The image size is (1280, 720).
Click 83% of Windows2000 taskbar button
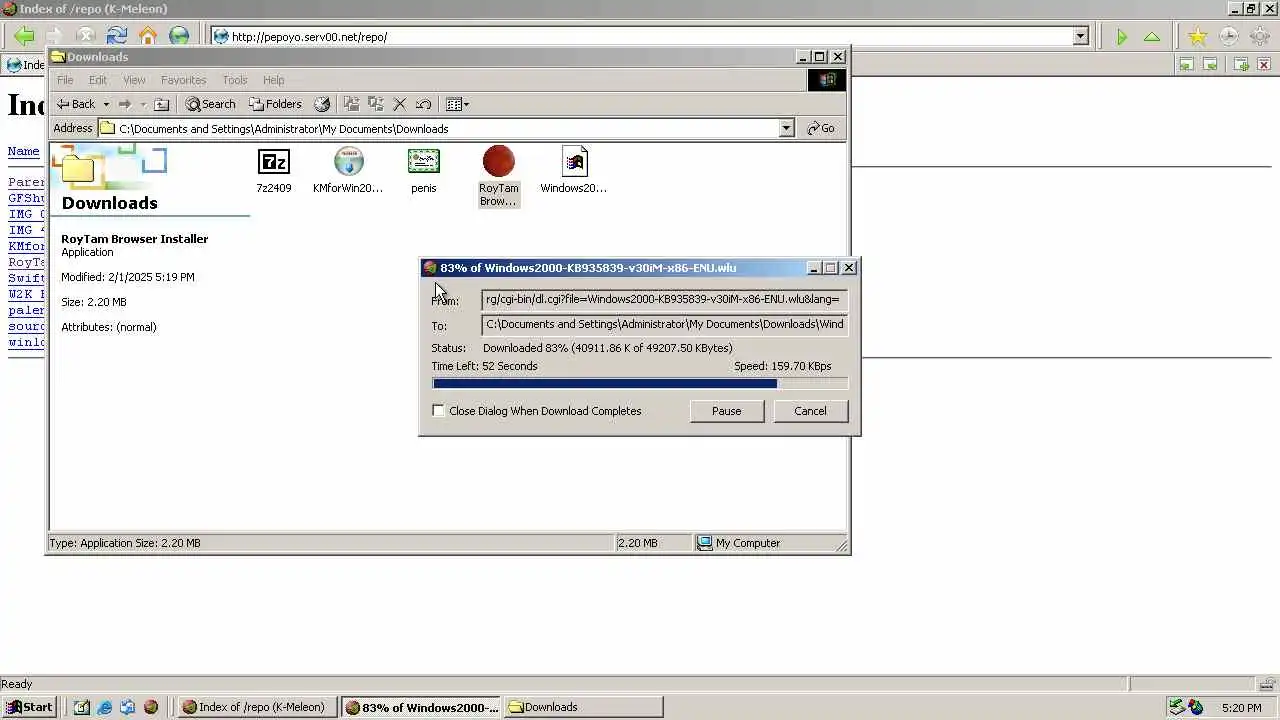point(420,707)
